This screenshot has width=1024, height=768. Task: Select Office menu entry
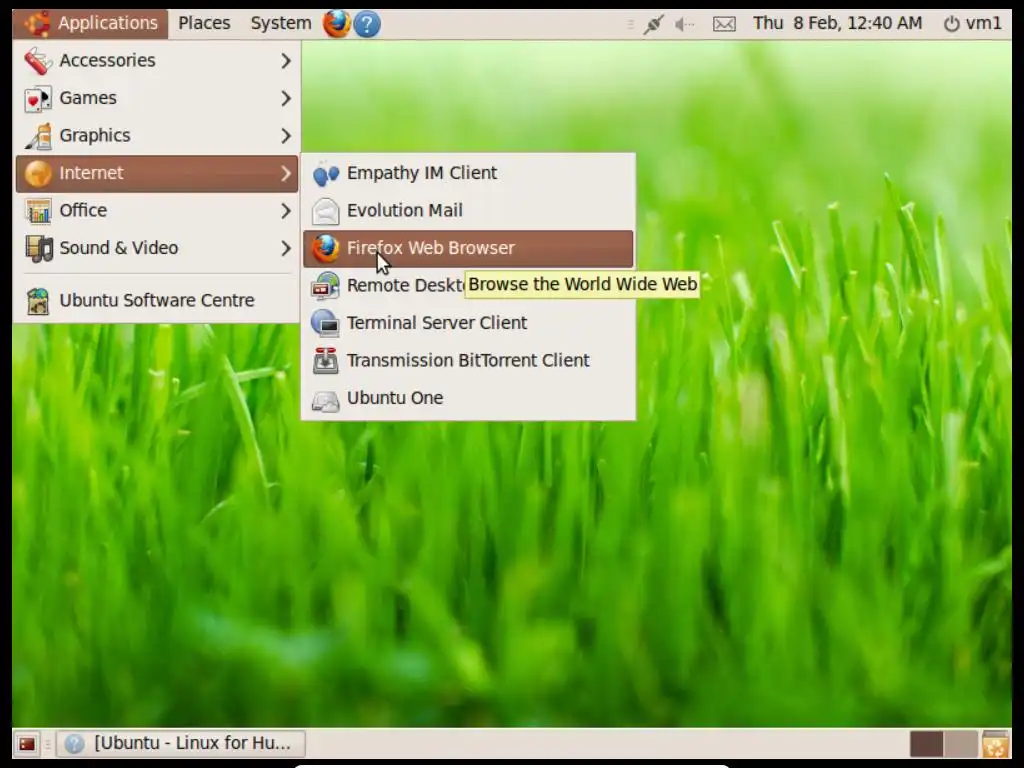click(x=157, y=211)
